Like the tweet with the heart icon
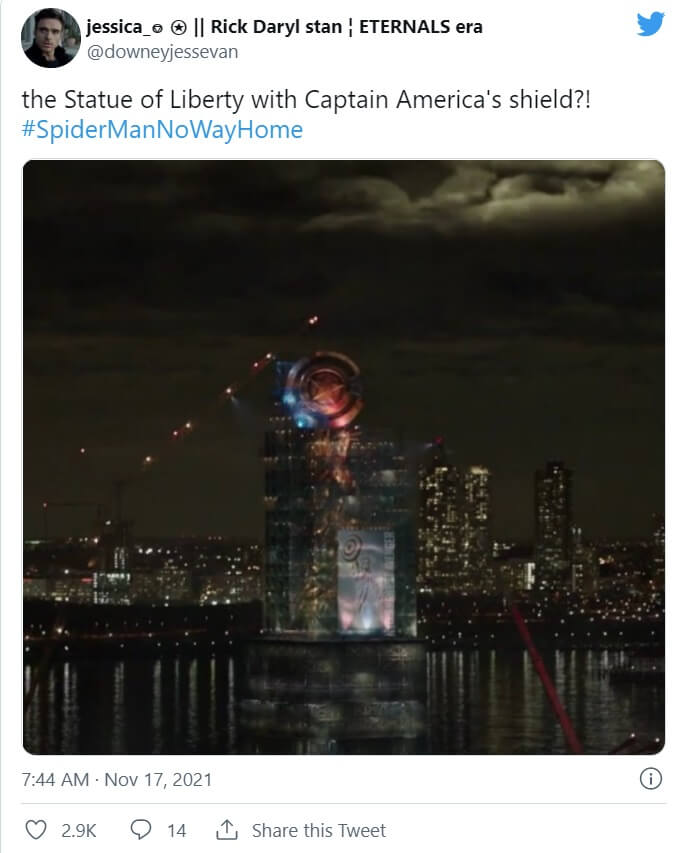The image size is (682, 853). coord(36,830)
